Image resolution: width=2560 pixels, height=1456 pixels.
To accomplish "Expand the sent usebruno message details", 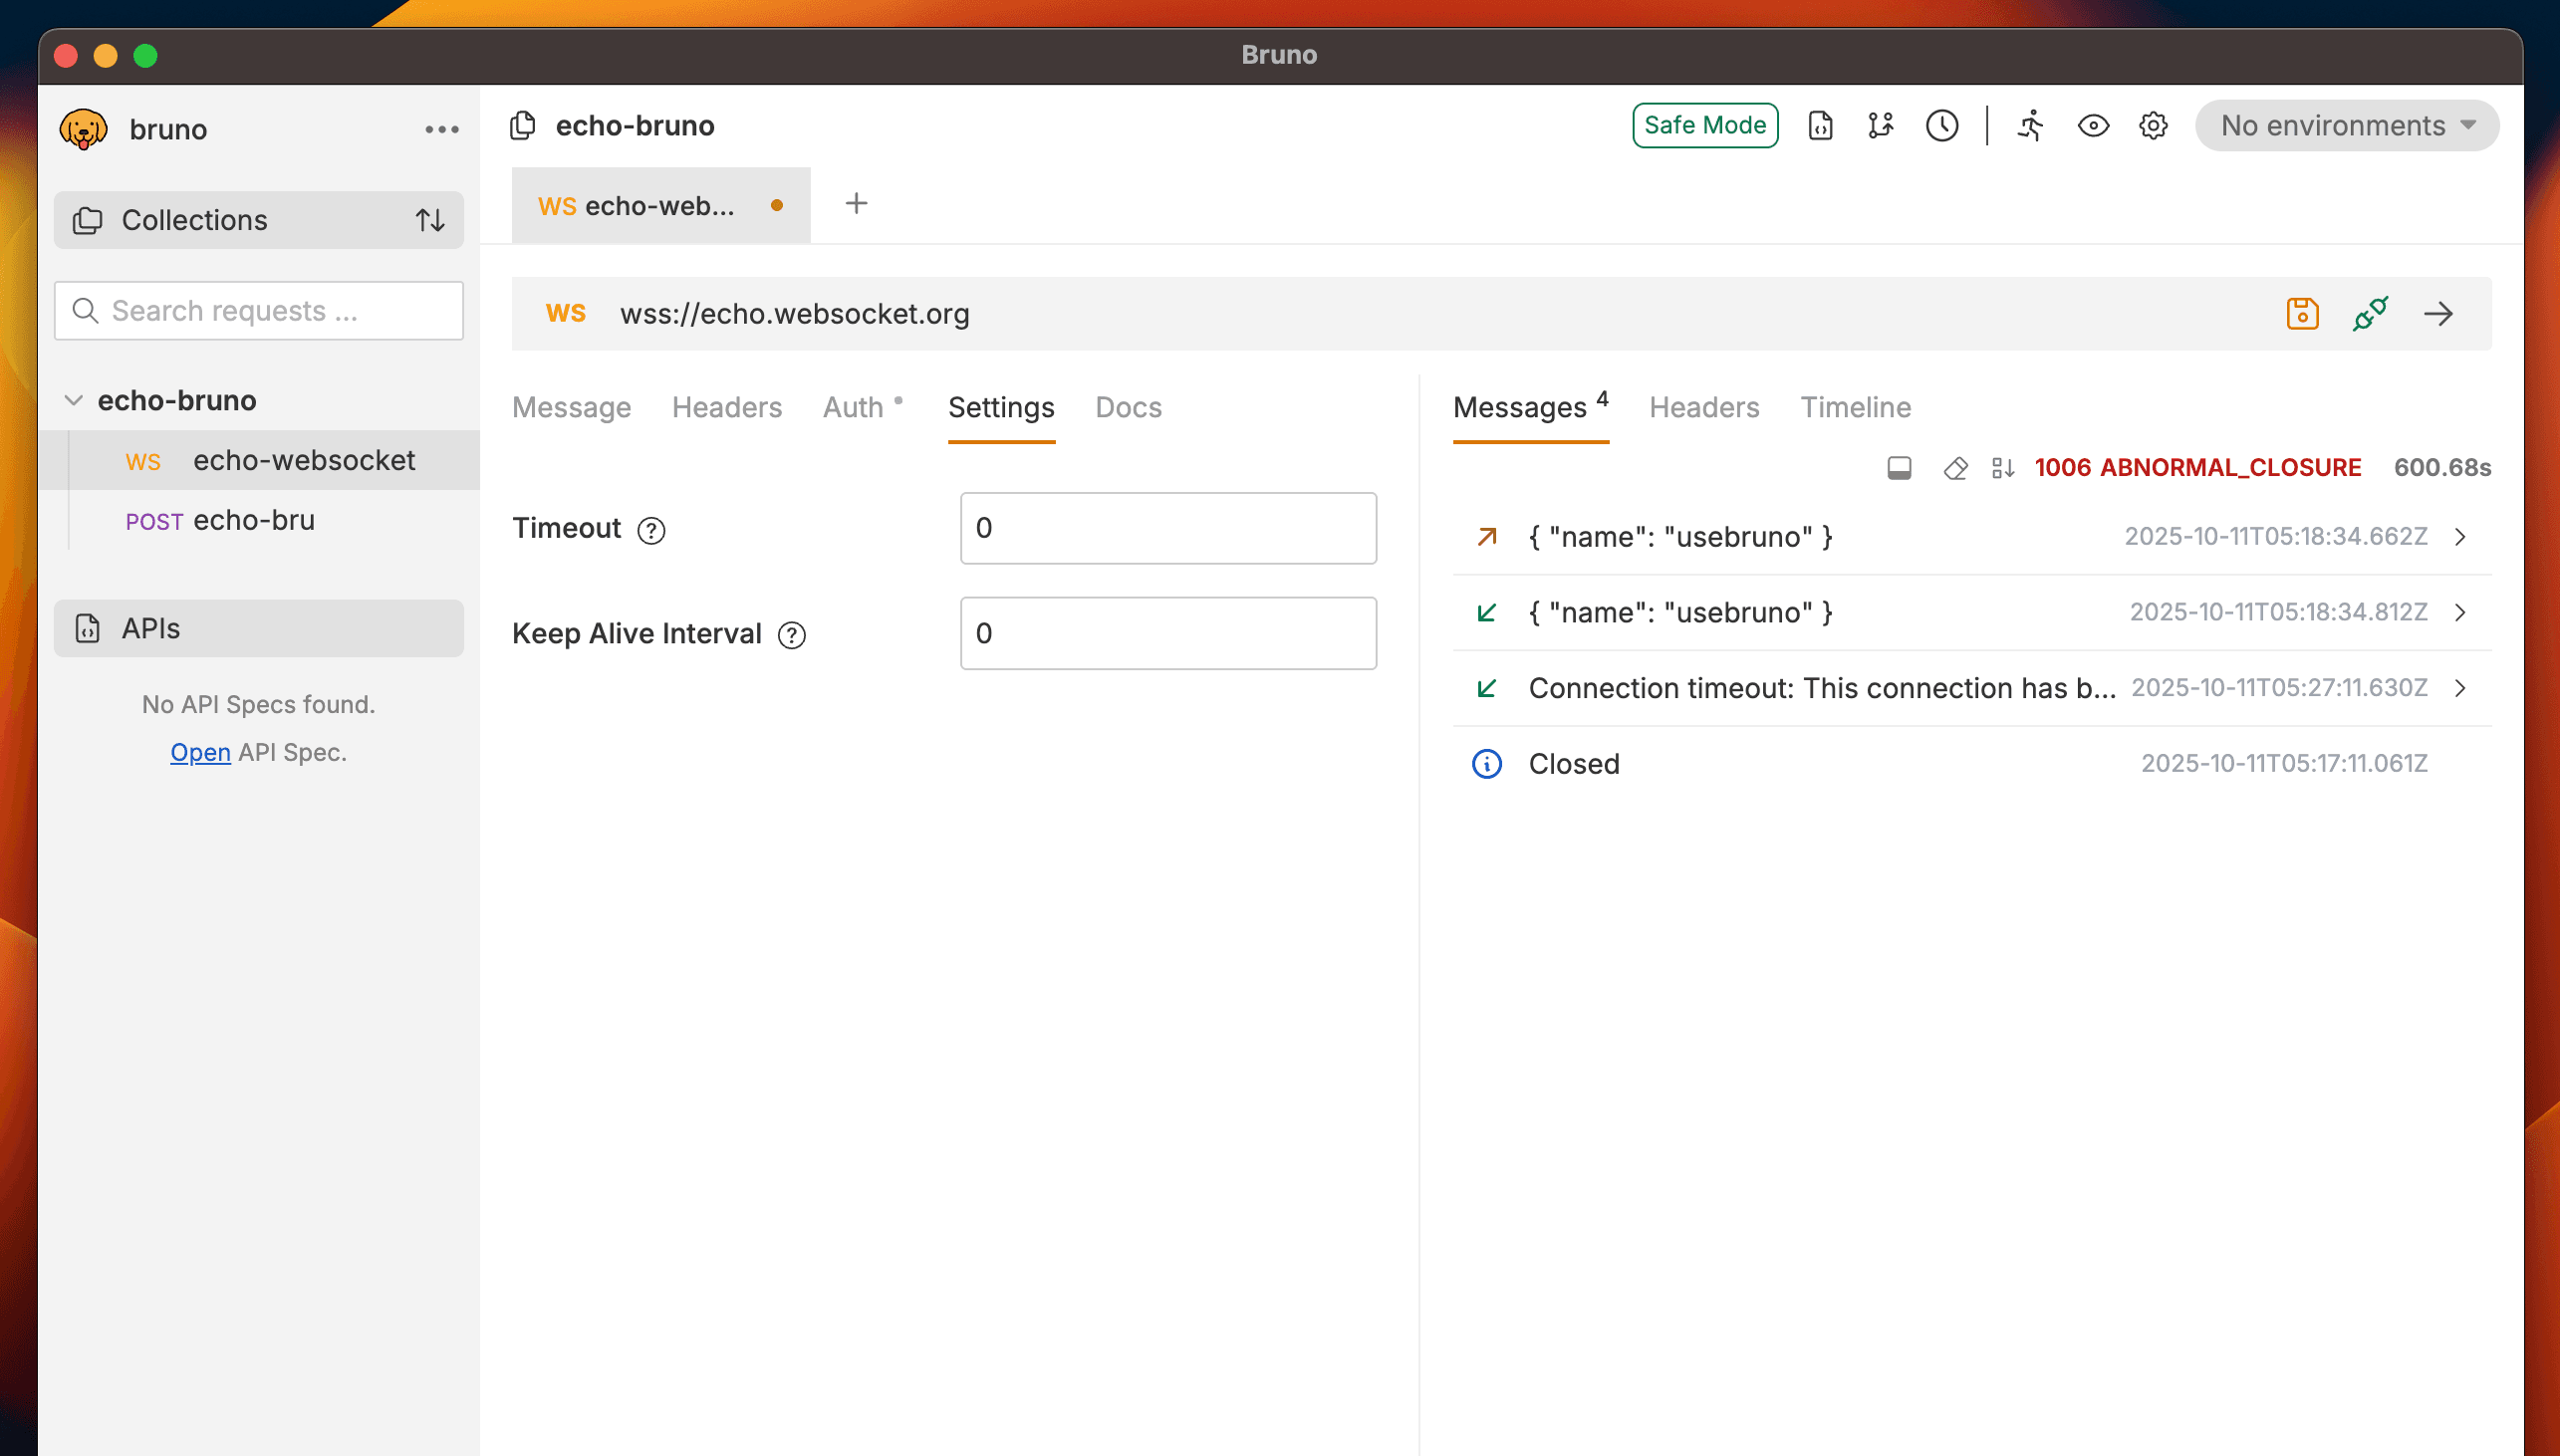I will pyautogui.click(x=2461, y=536).
